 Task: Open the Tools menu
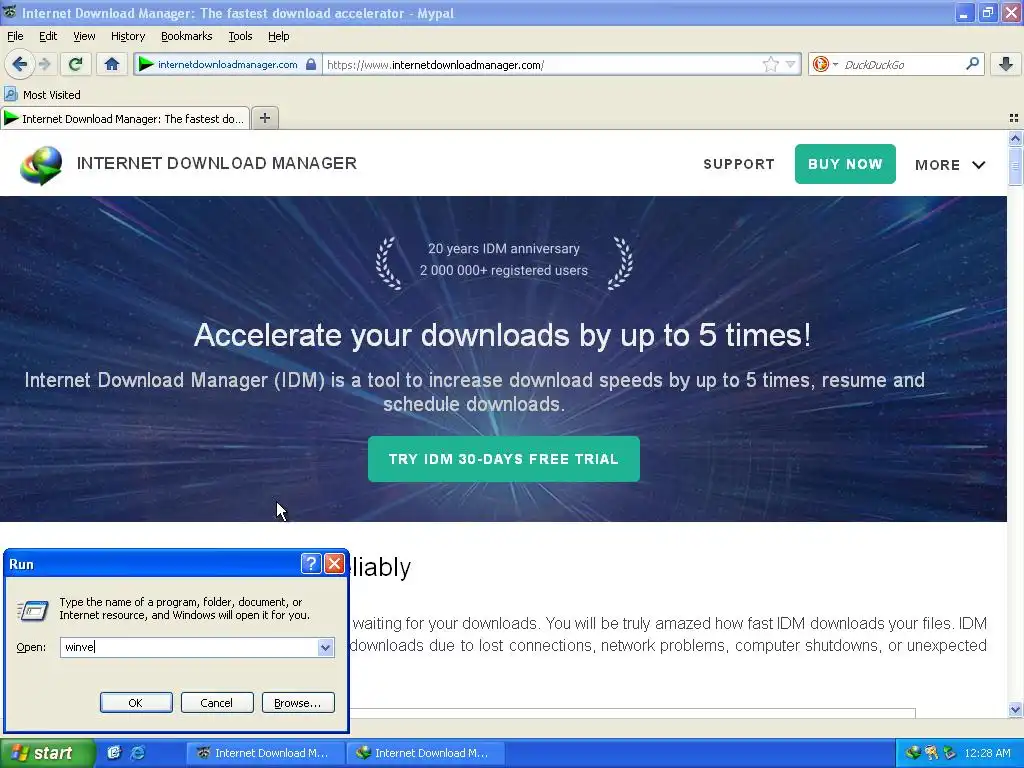[x=240, y=36]
